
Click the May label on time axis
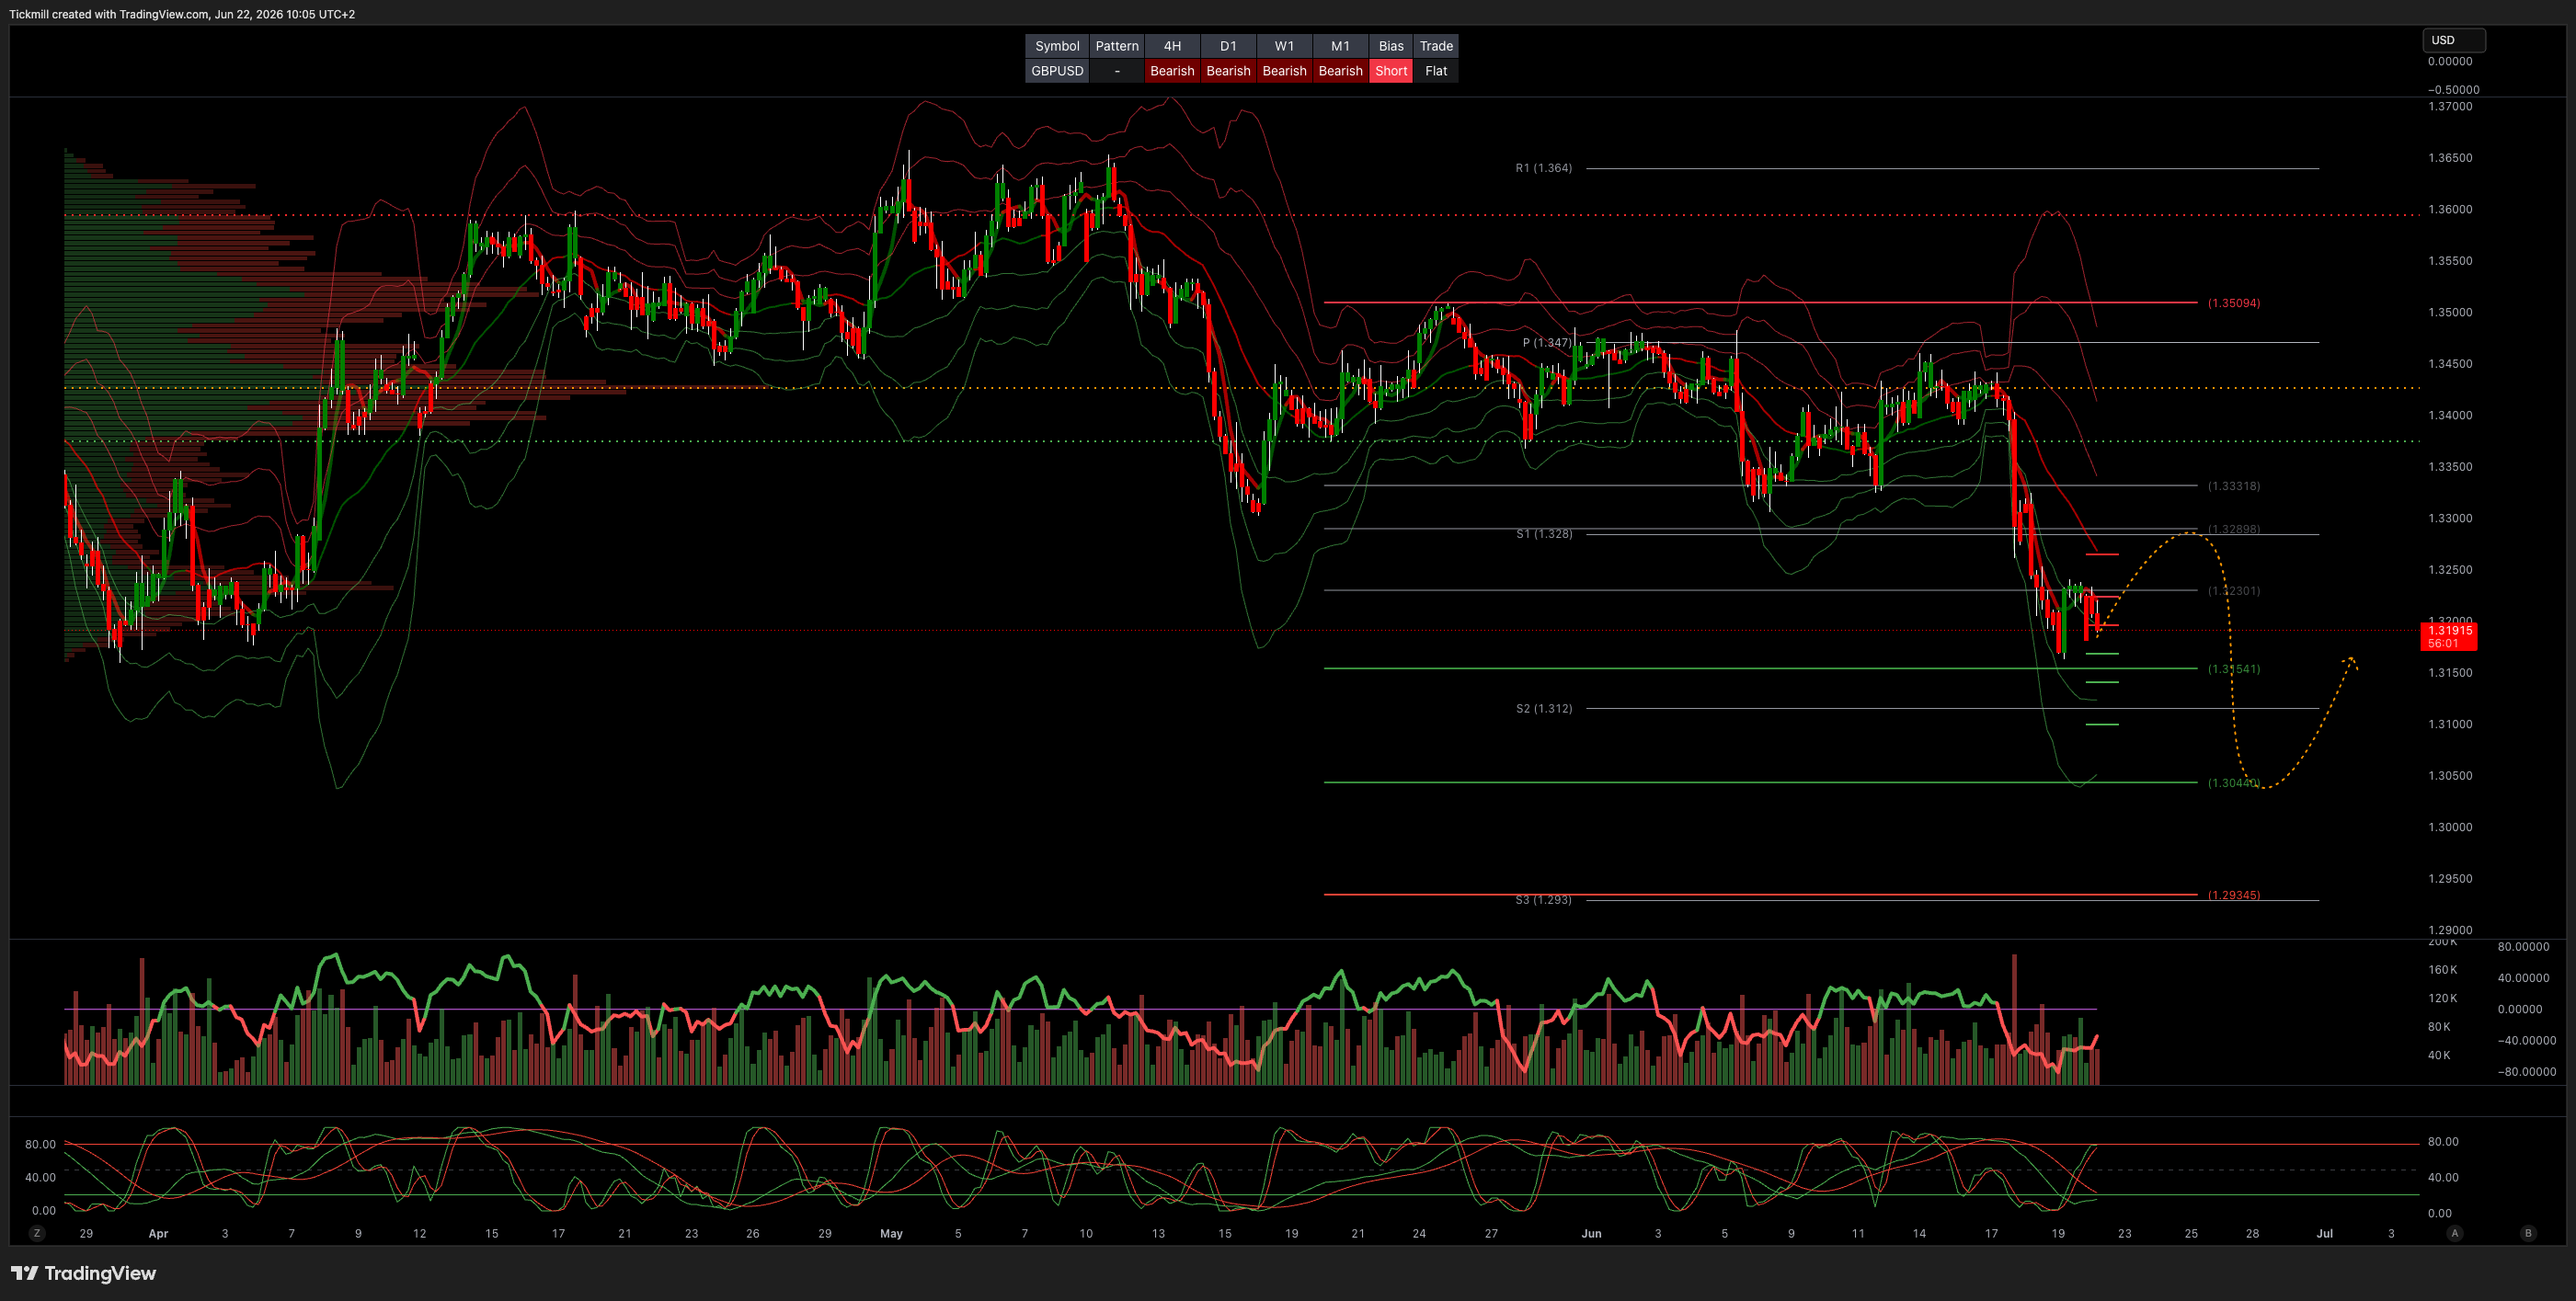pos(891,1234)
